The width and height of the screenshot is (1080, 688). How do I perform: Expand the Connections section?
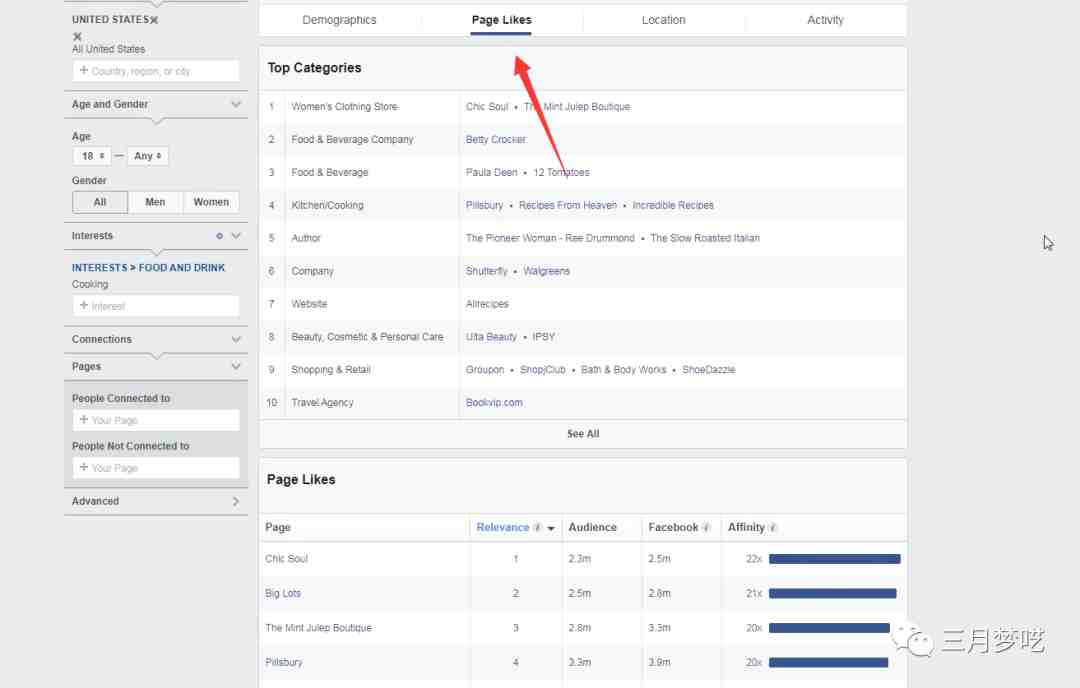pyautogui.click(x=236, y=340)
